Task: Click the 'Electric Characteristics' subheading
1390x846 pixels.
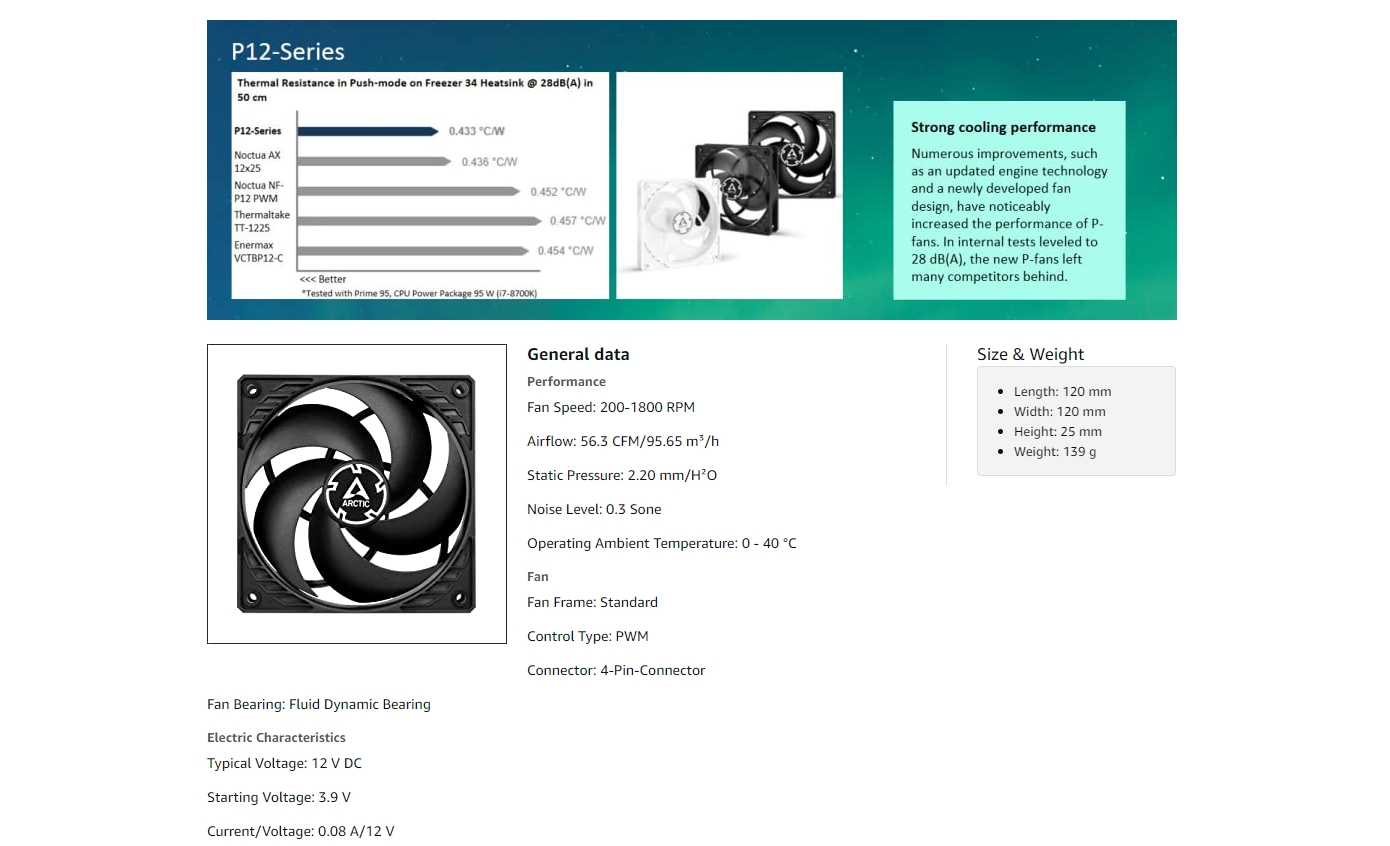Action: pyautogui.click(x=276, y=737)
